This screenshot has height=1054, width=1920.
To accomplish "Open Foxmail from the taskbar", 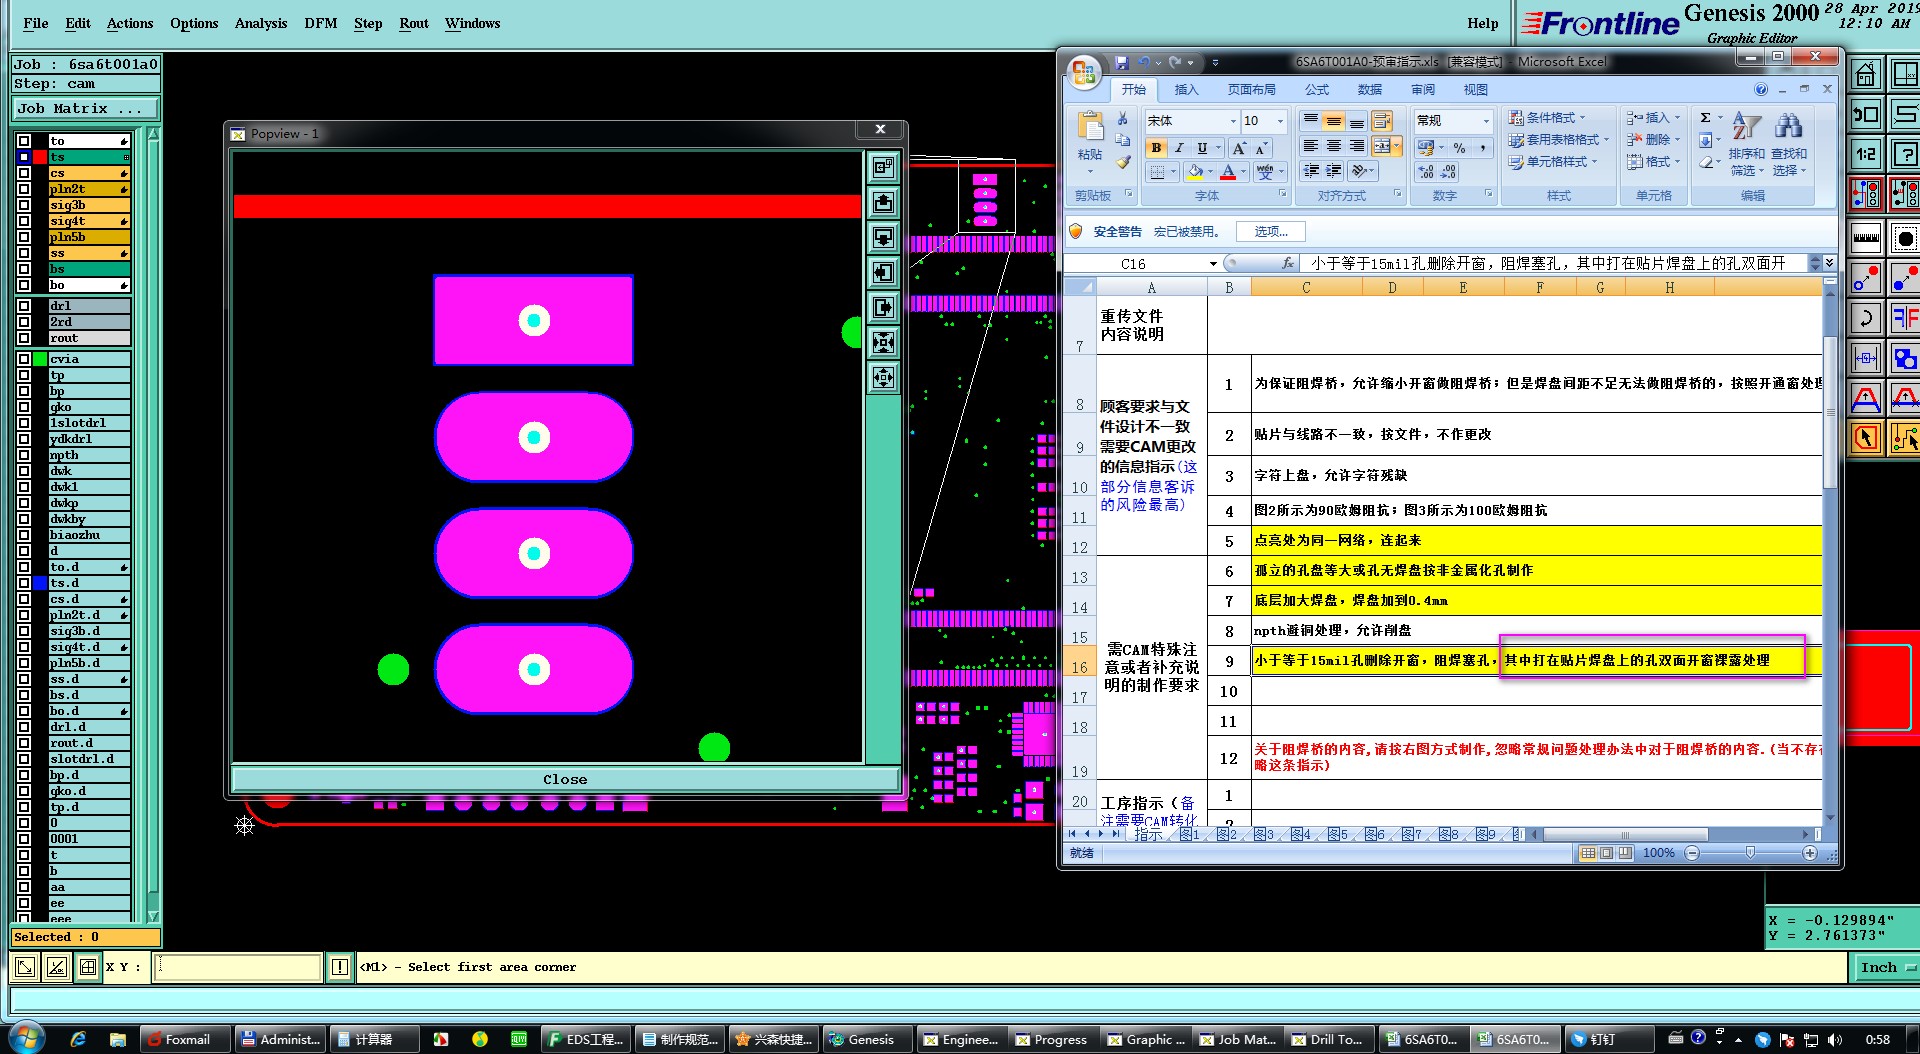I will [186, 1039].
